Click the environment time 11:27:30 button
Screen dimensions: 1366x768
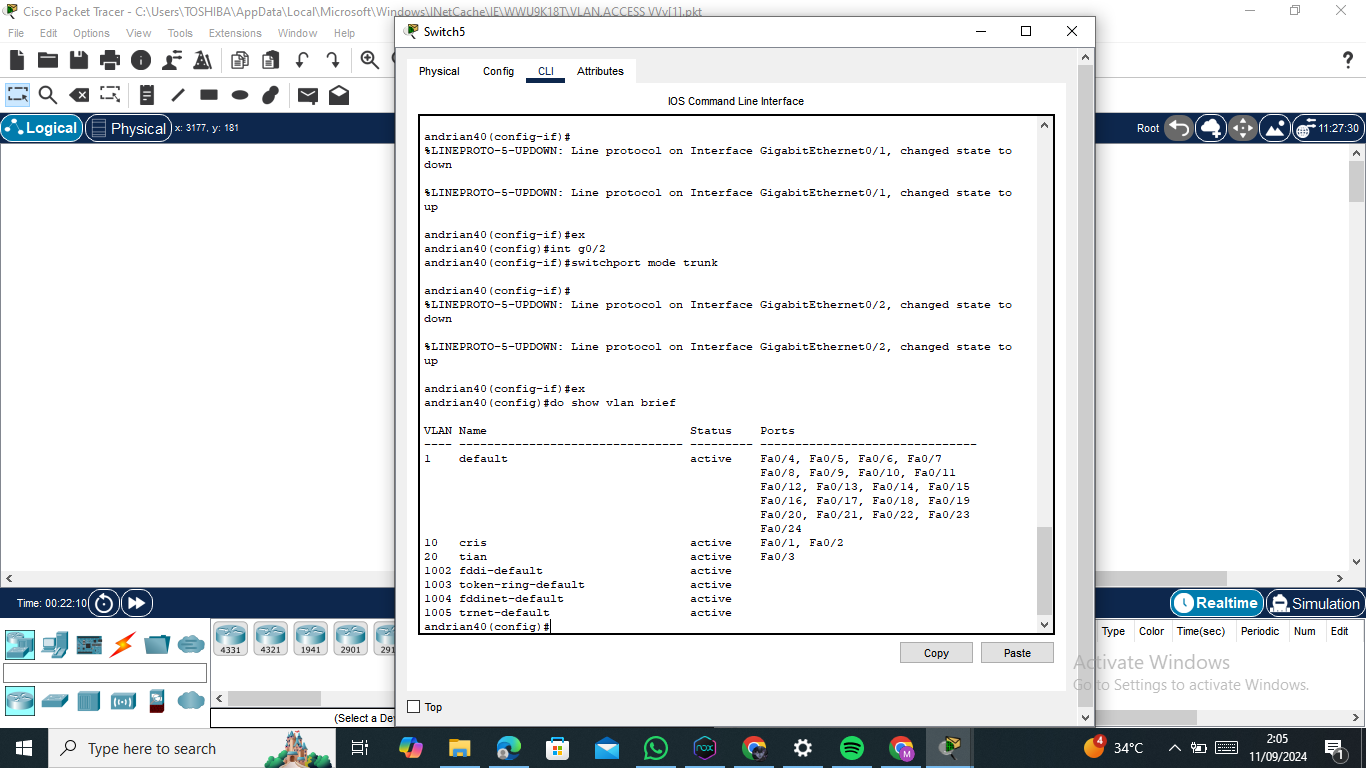[x=1327, y=128]
